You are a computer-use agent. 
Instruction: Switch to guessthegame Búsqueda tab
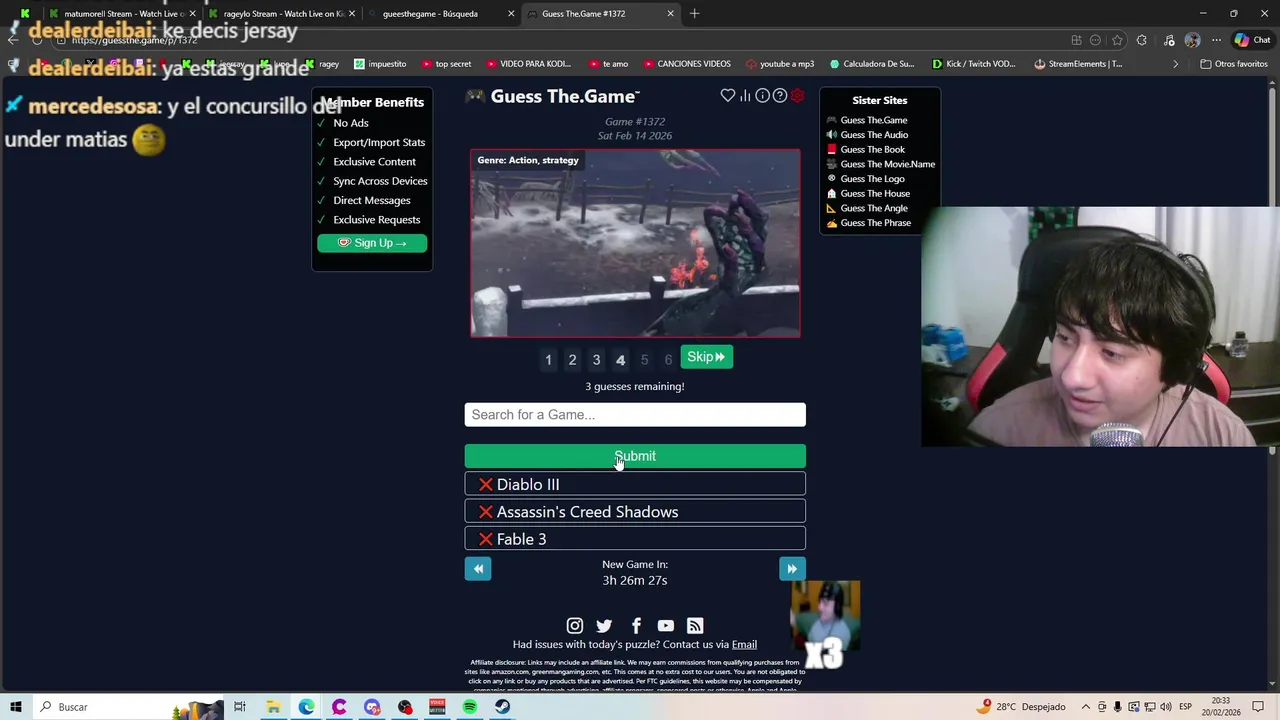(440, 14)
